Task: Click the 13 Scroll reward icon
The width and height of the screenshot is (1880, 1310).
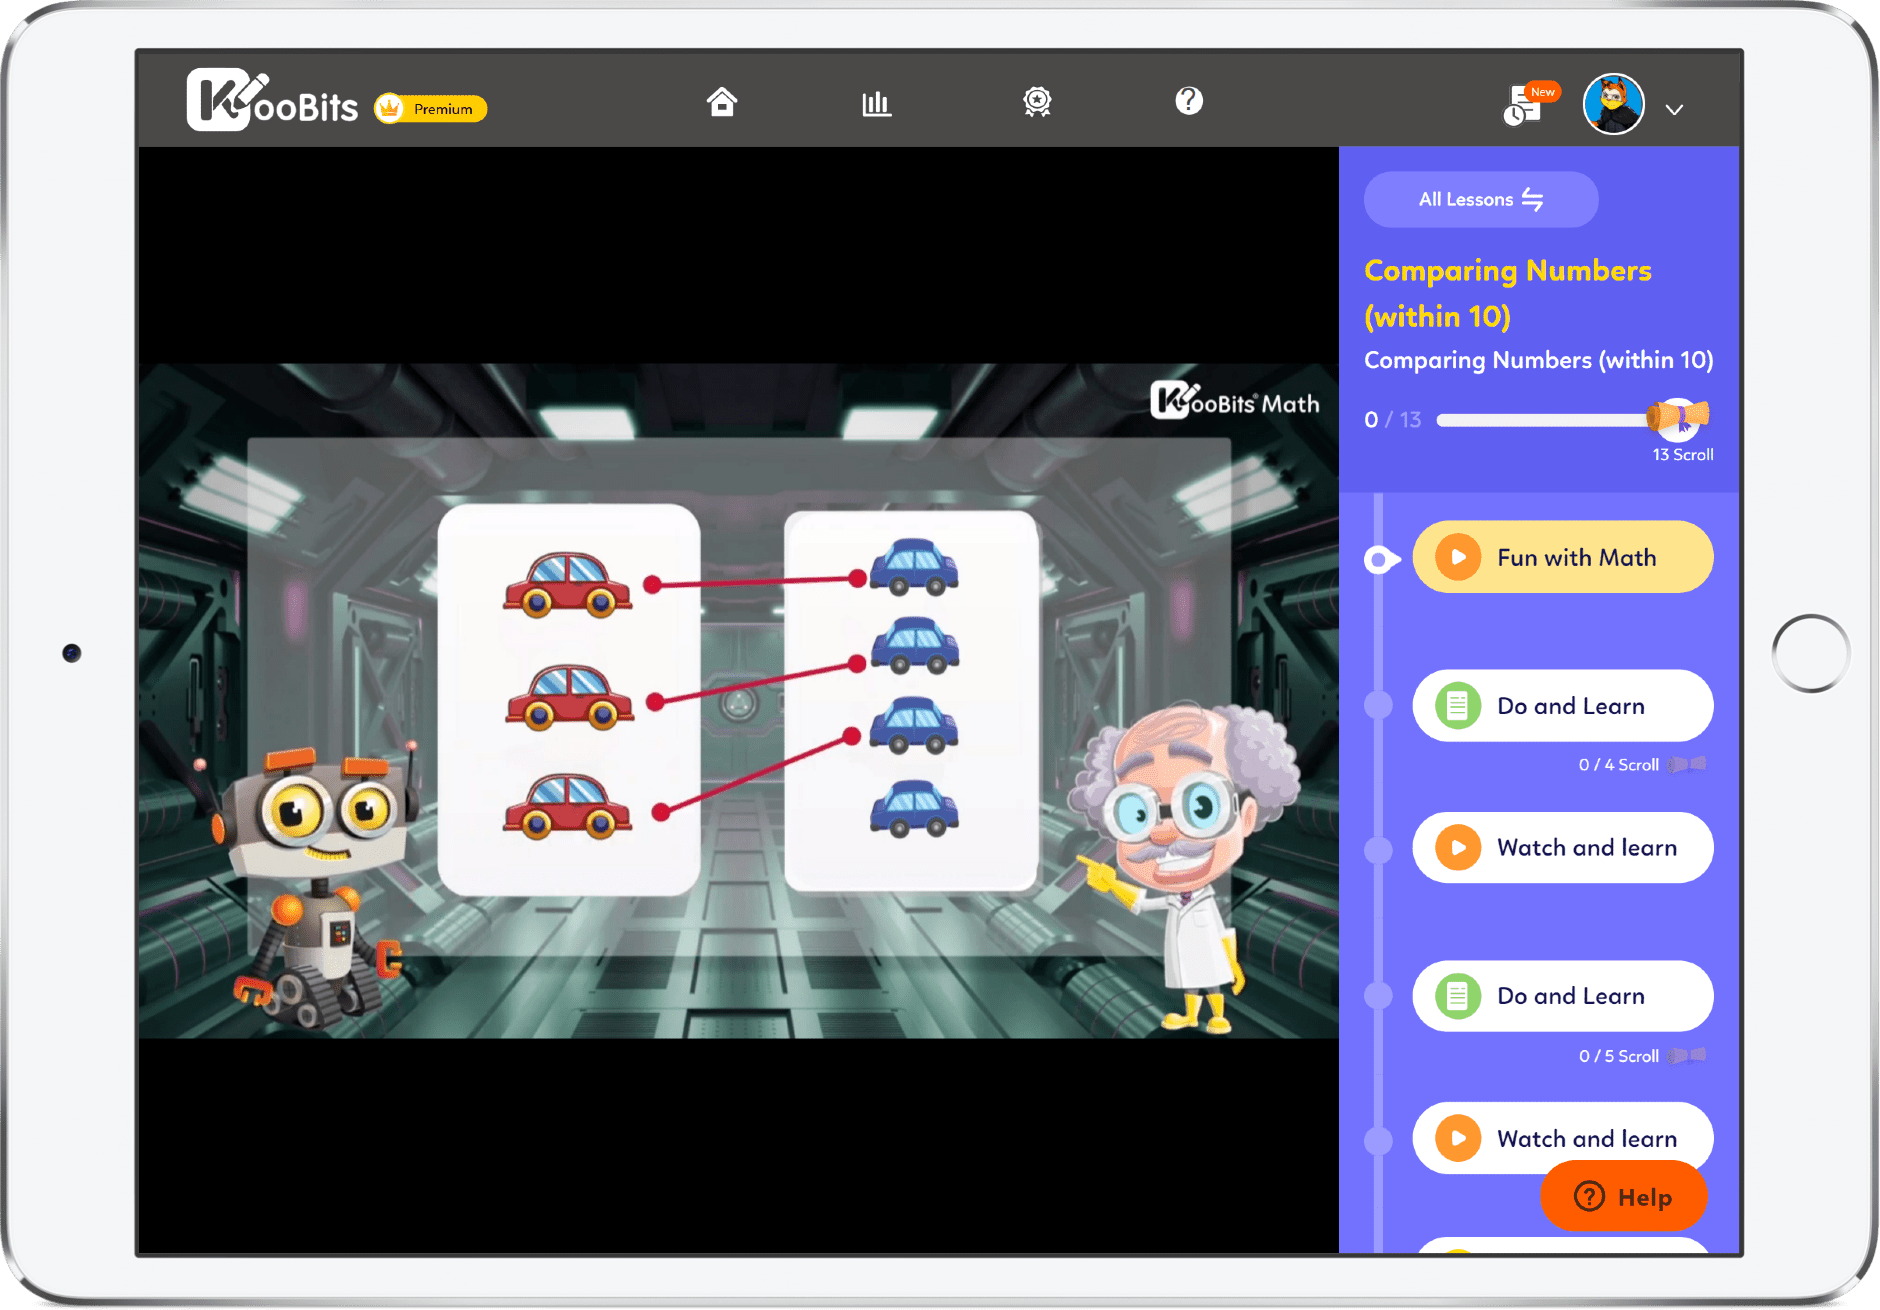Action: pyautogui.click(x=1679, y=418)
